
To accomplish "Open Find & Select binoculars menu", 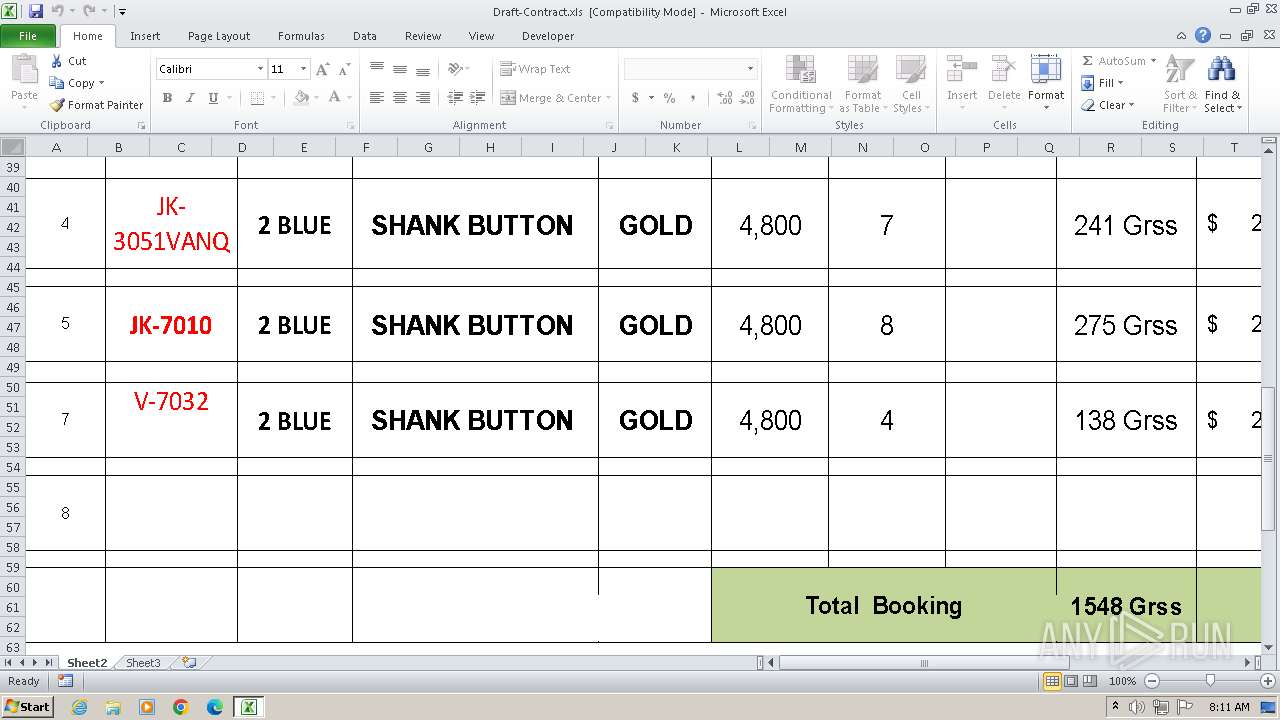I will 1221,84.
